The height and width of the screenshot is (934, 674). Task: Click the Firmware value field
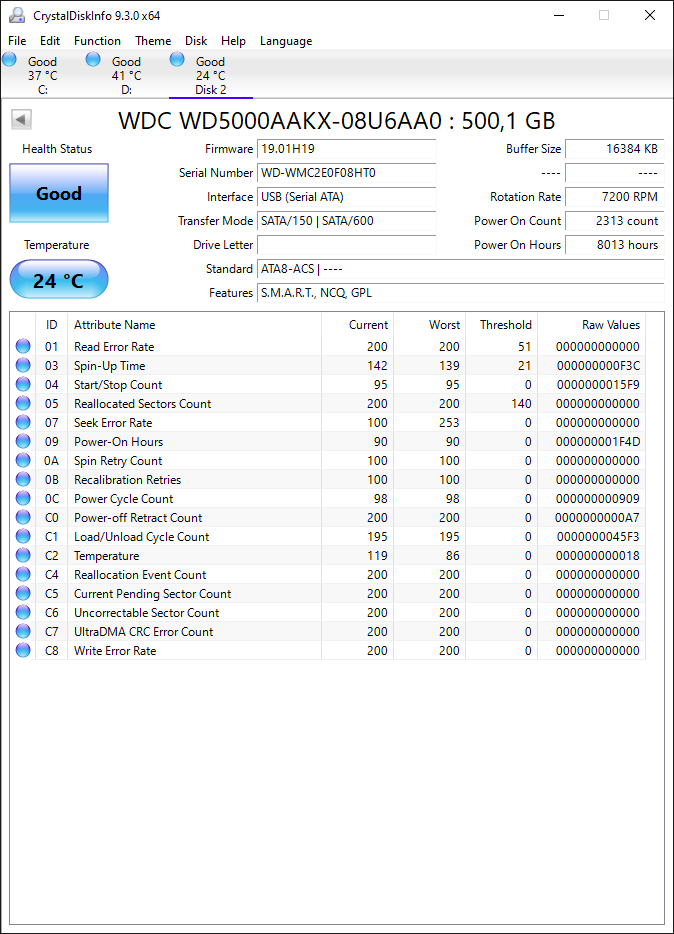pos(347,149)
